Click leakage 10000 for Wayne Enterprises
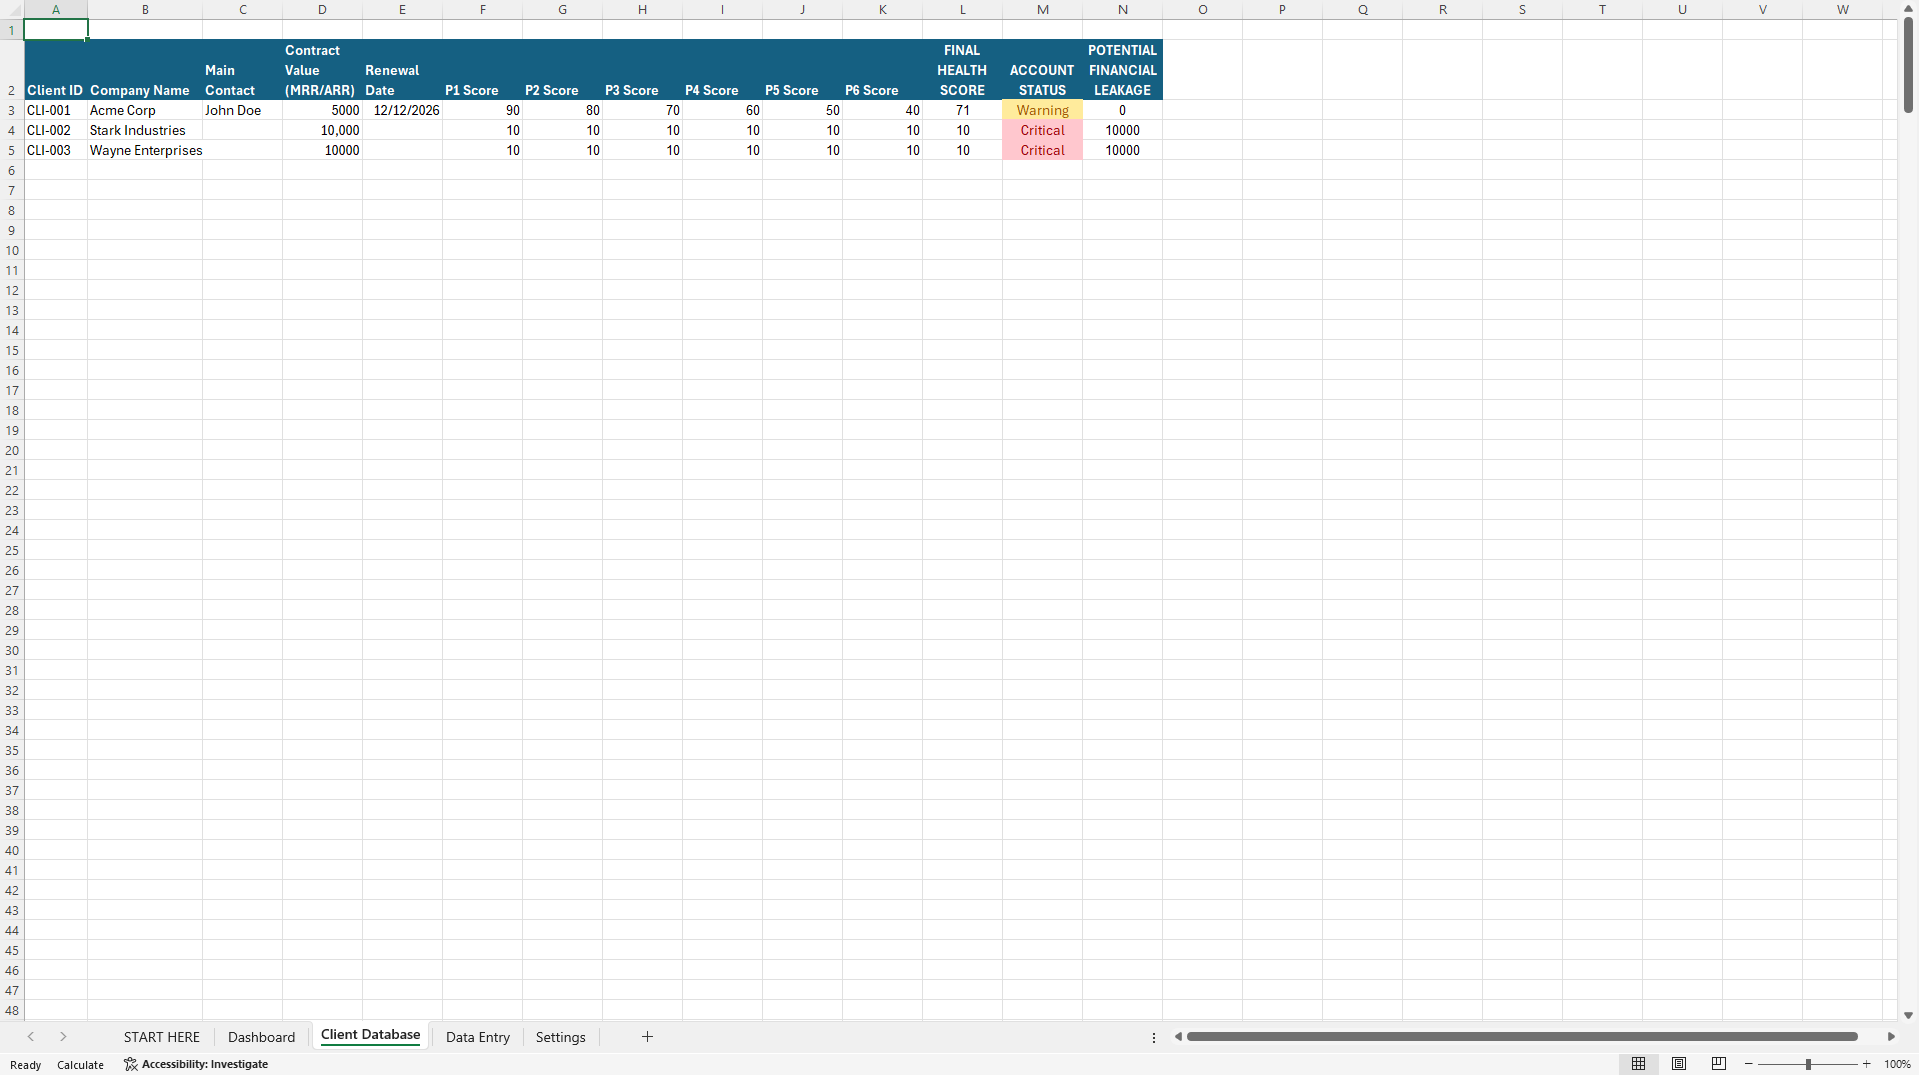The height and width of the screenshot is (1075, 1919). coord(1122,150)
